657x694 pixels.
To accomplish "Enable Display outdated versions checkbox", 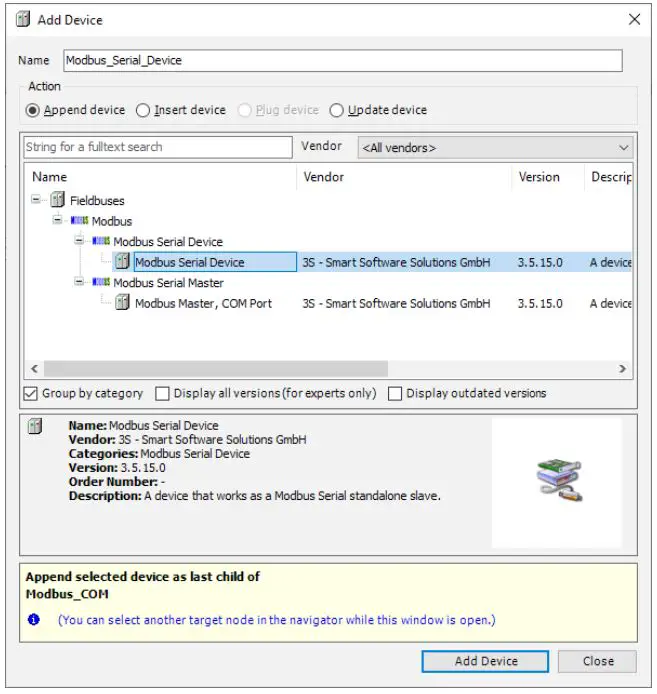I will pyautogui.click(x=395, y=394).
